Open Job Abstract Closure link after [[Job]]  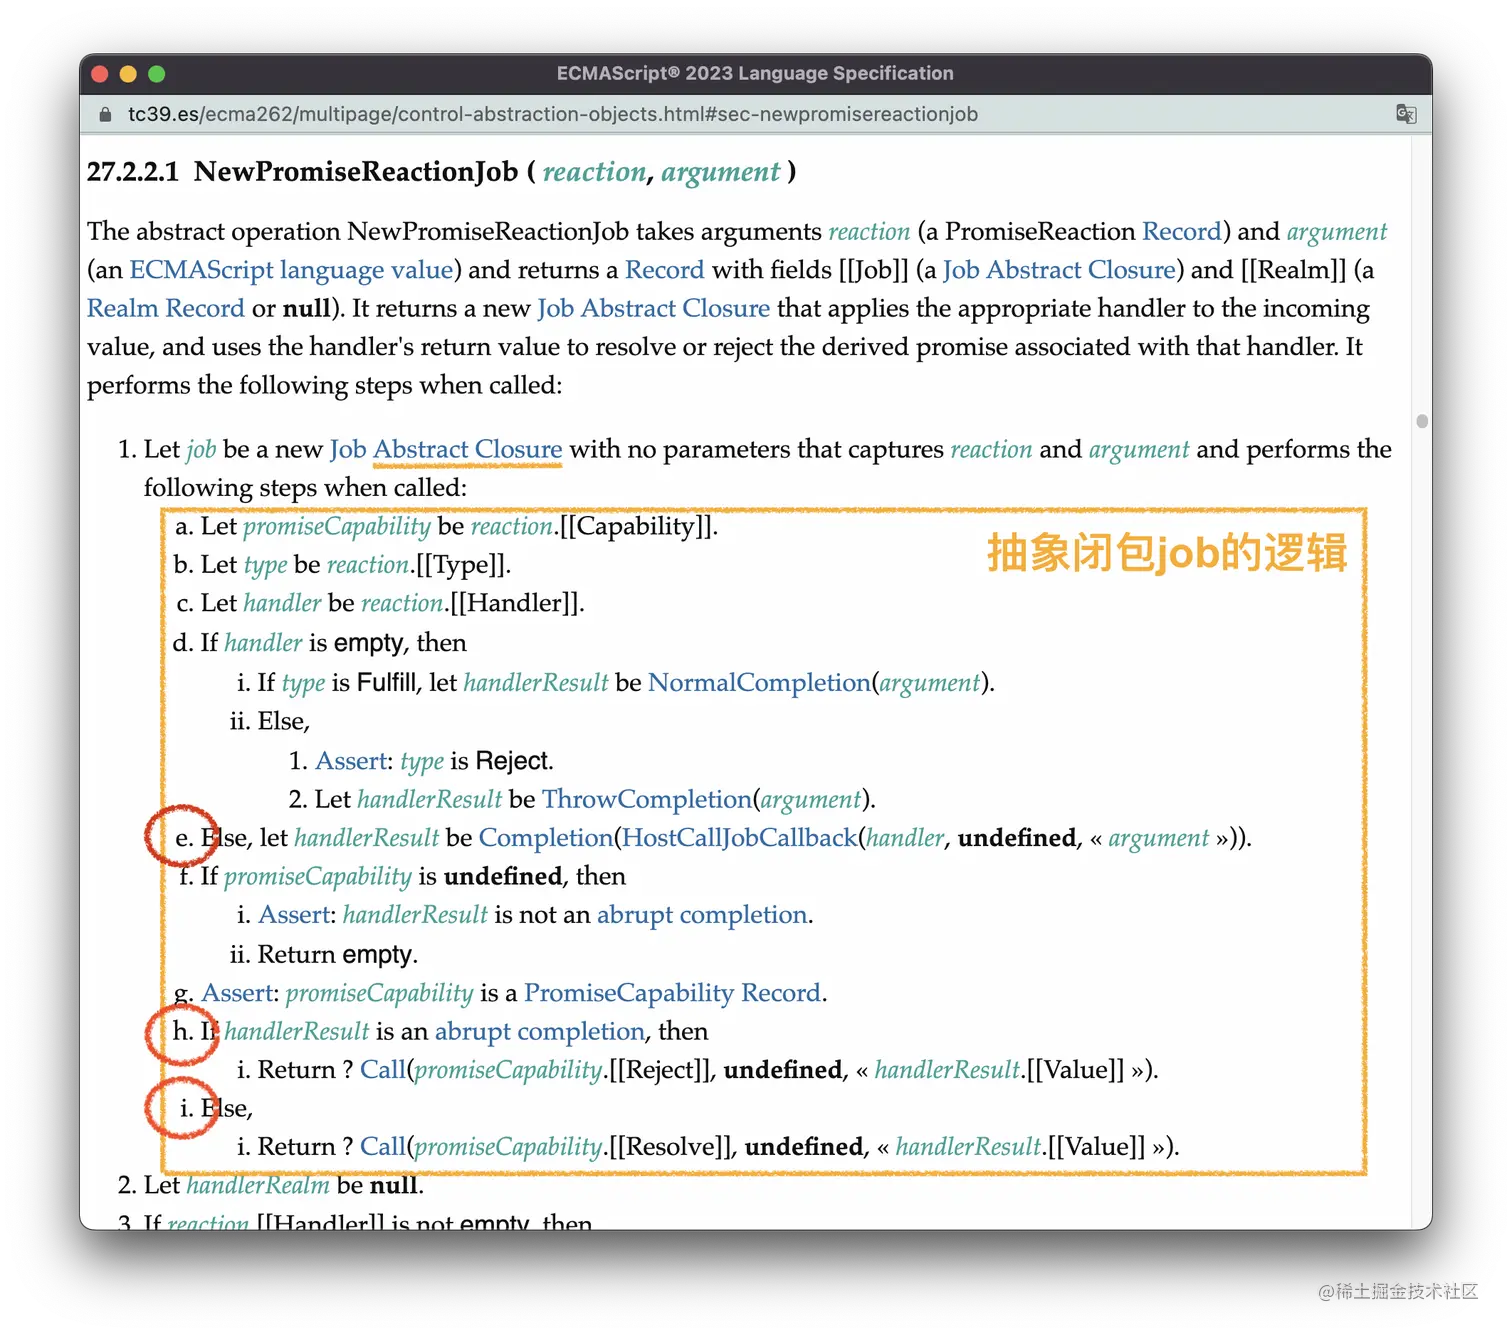(x=1059, y=270)
